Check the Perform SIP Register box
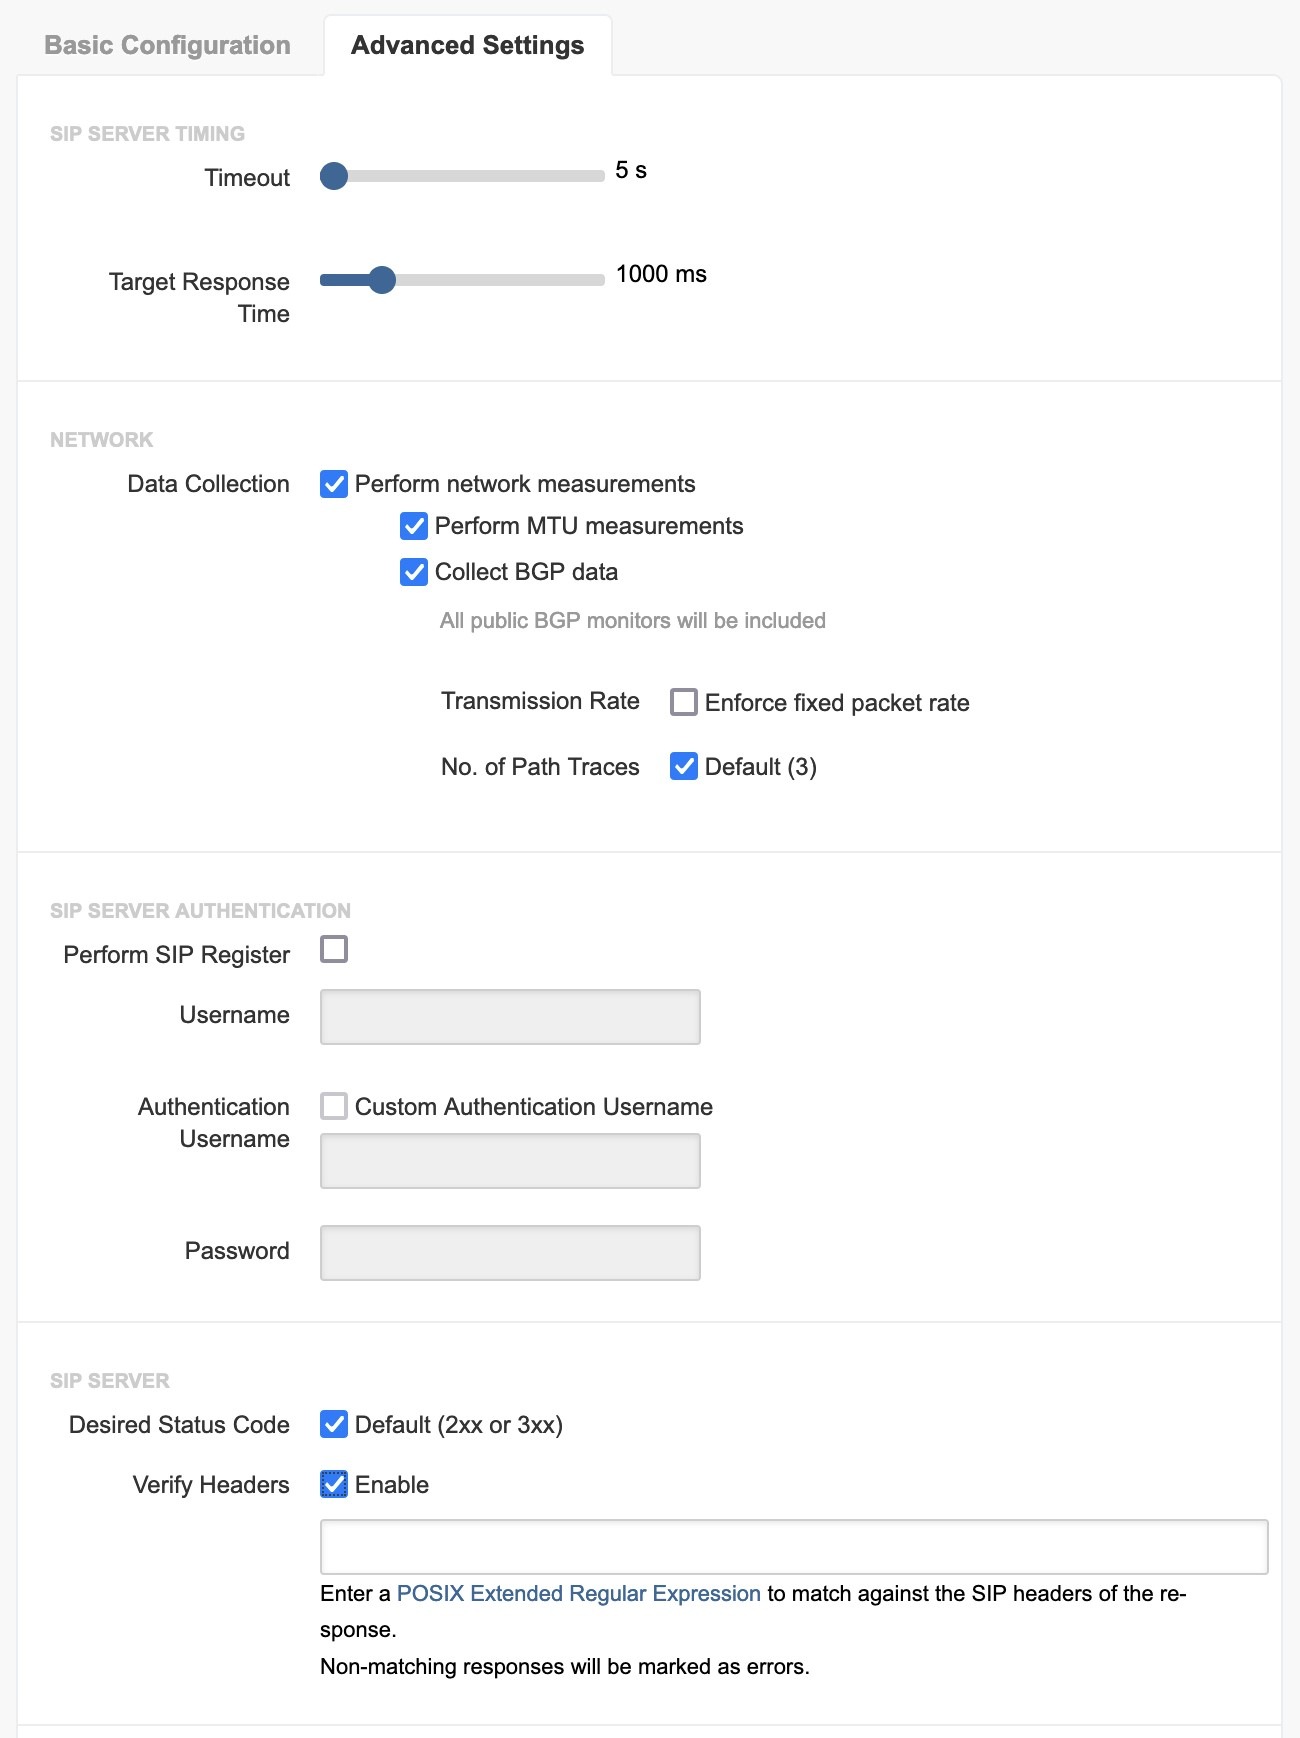1300x1738 pixels. tap(334, 949)
